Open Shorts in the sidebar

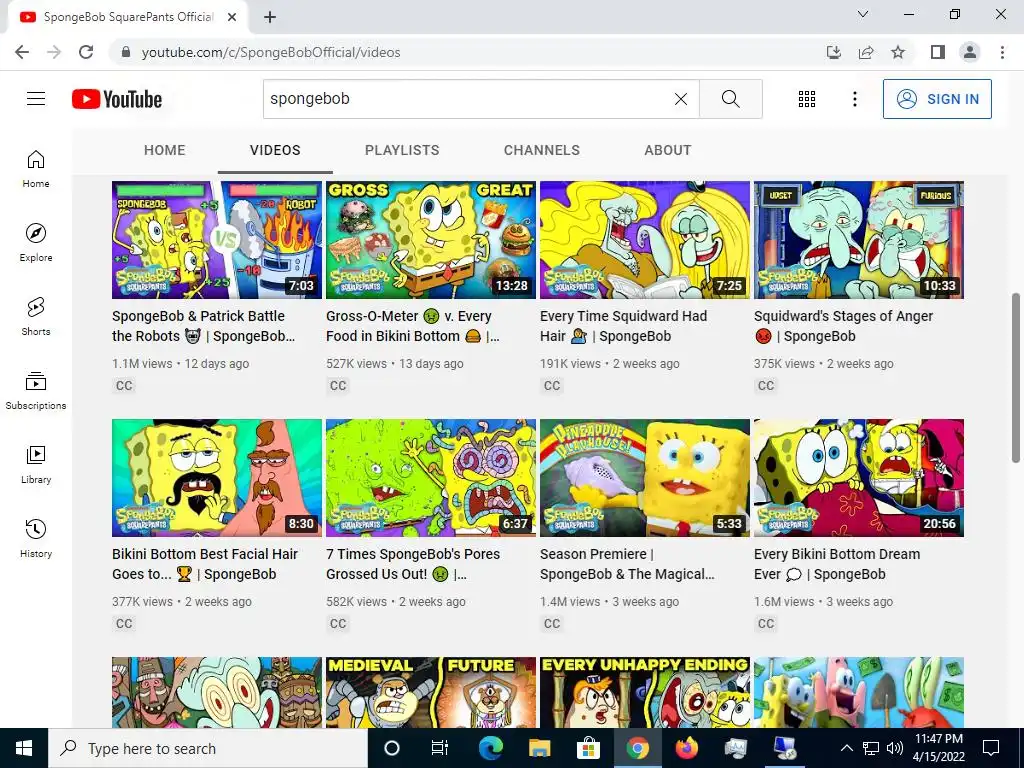click(36, 317)
